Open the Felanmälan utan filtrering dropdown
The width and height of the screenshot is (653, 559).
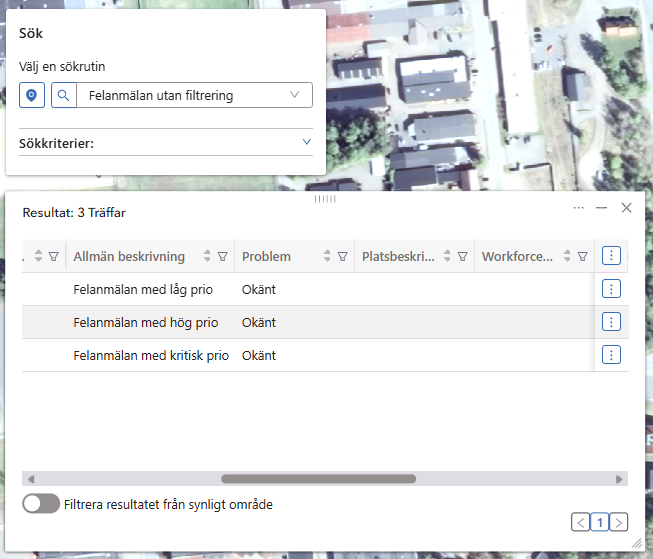(194, 95)
